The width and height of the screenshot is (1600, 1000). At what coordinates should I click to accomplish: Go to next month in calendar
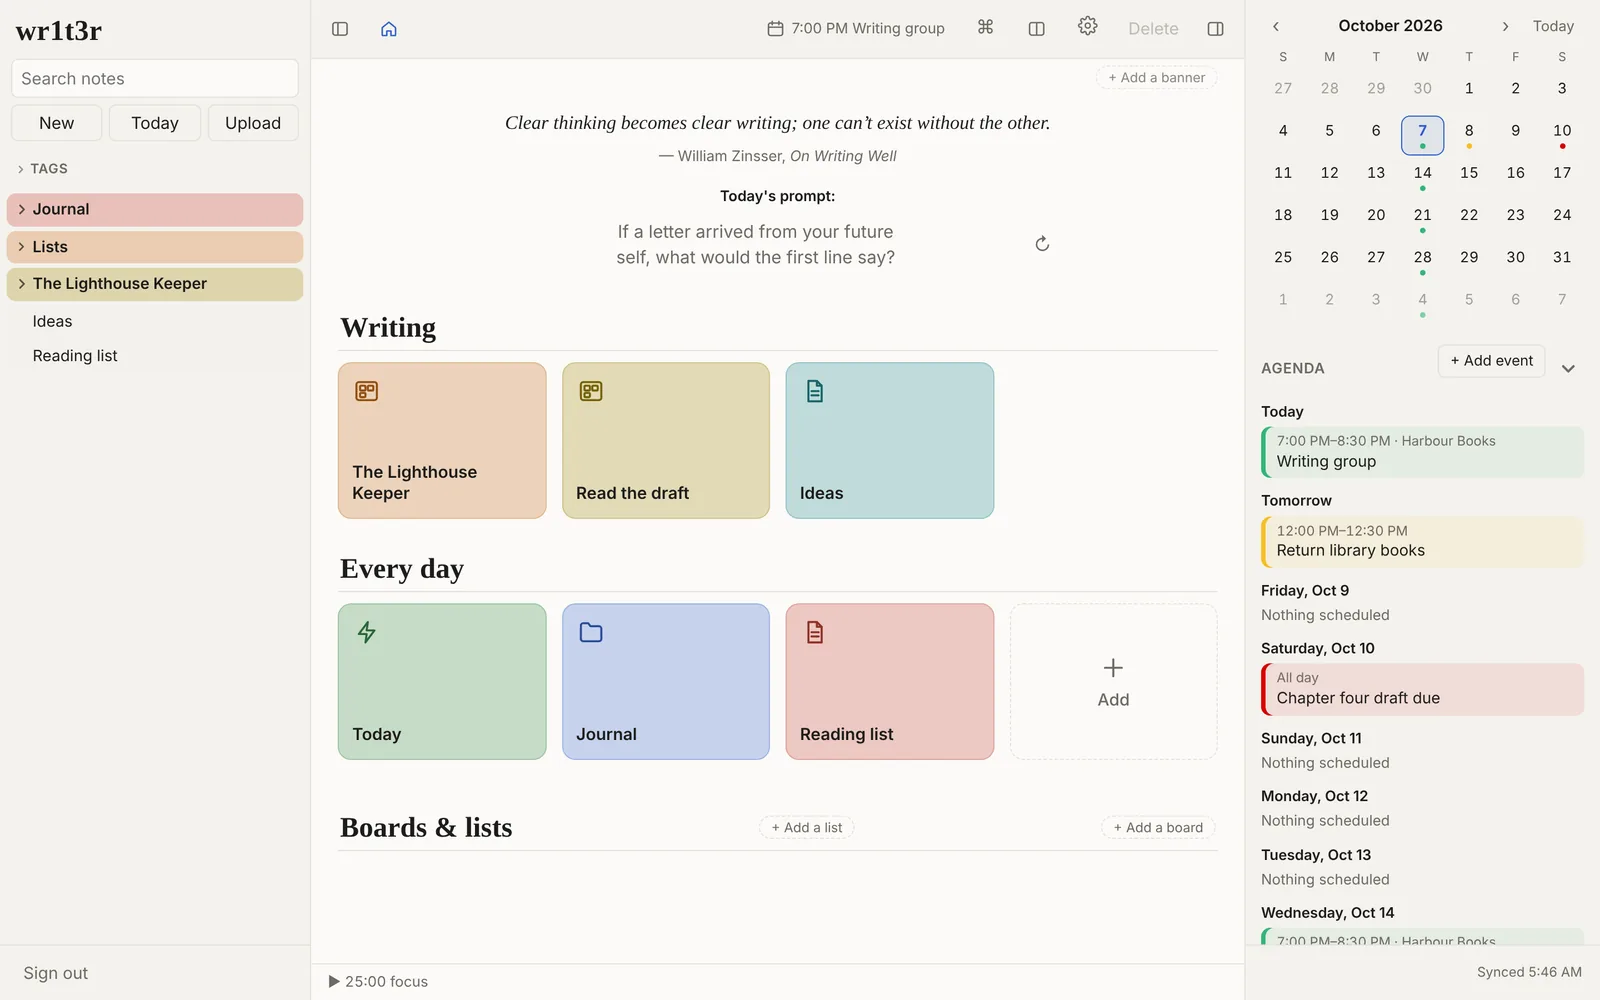(1505, 27)
